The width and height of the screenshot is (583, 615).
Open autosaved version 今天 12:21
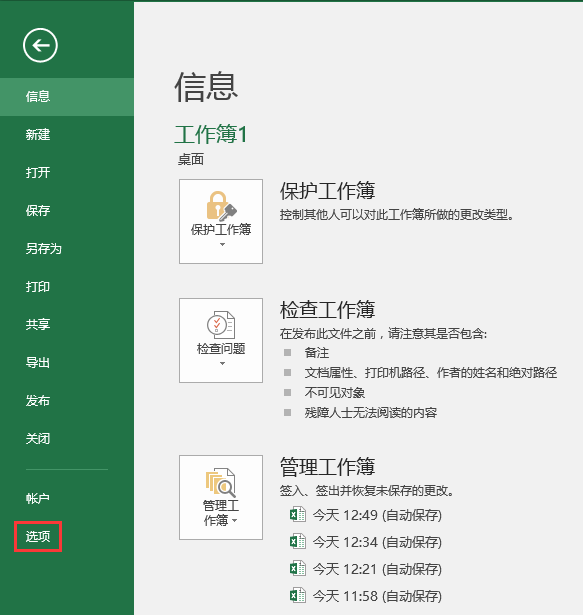377,569
